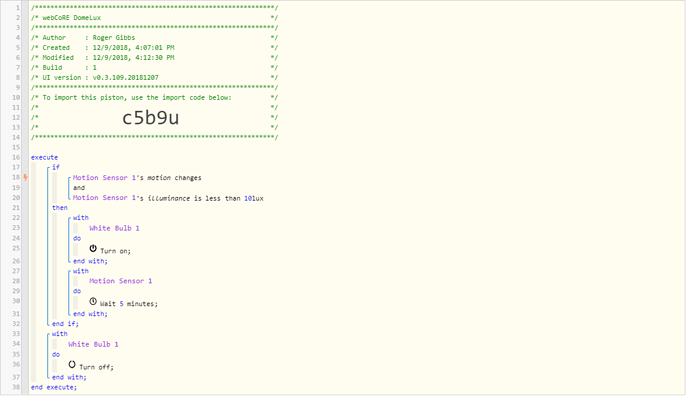Image resolution: width=690 pixels, height=396 pixels.
Task: Select the 'Wait 5 minutes;' action
Action: pyautogui.click(x=128, y=304)
